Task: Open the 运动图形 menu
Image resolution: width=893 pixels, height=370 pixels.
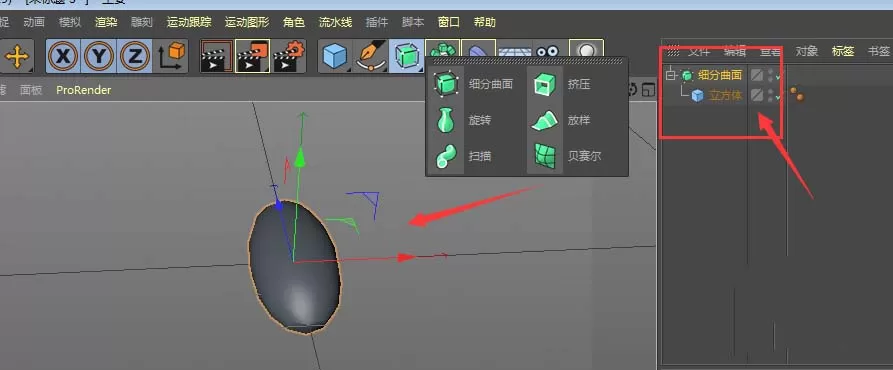Action: [247, 22]
